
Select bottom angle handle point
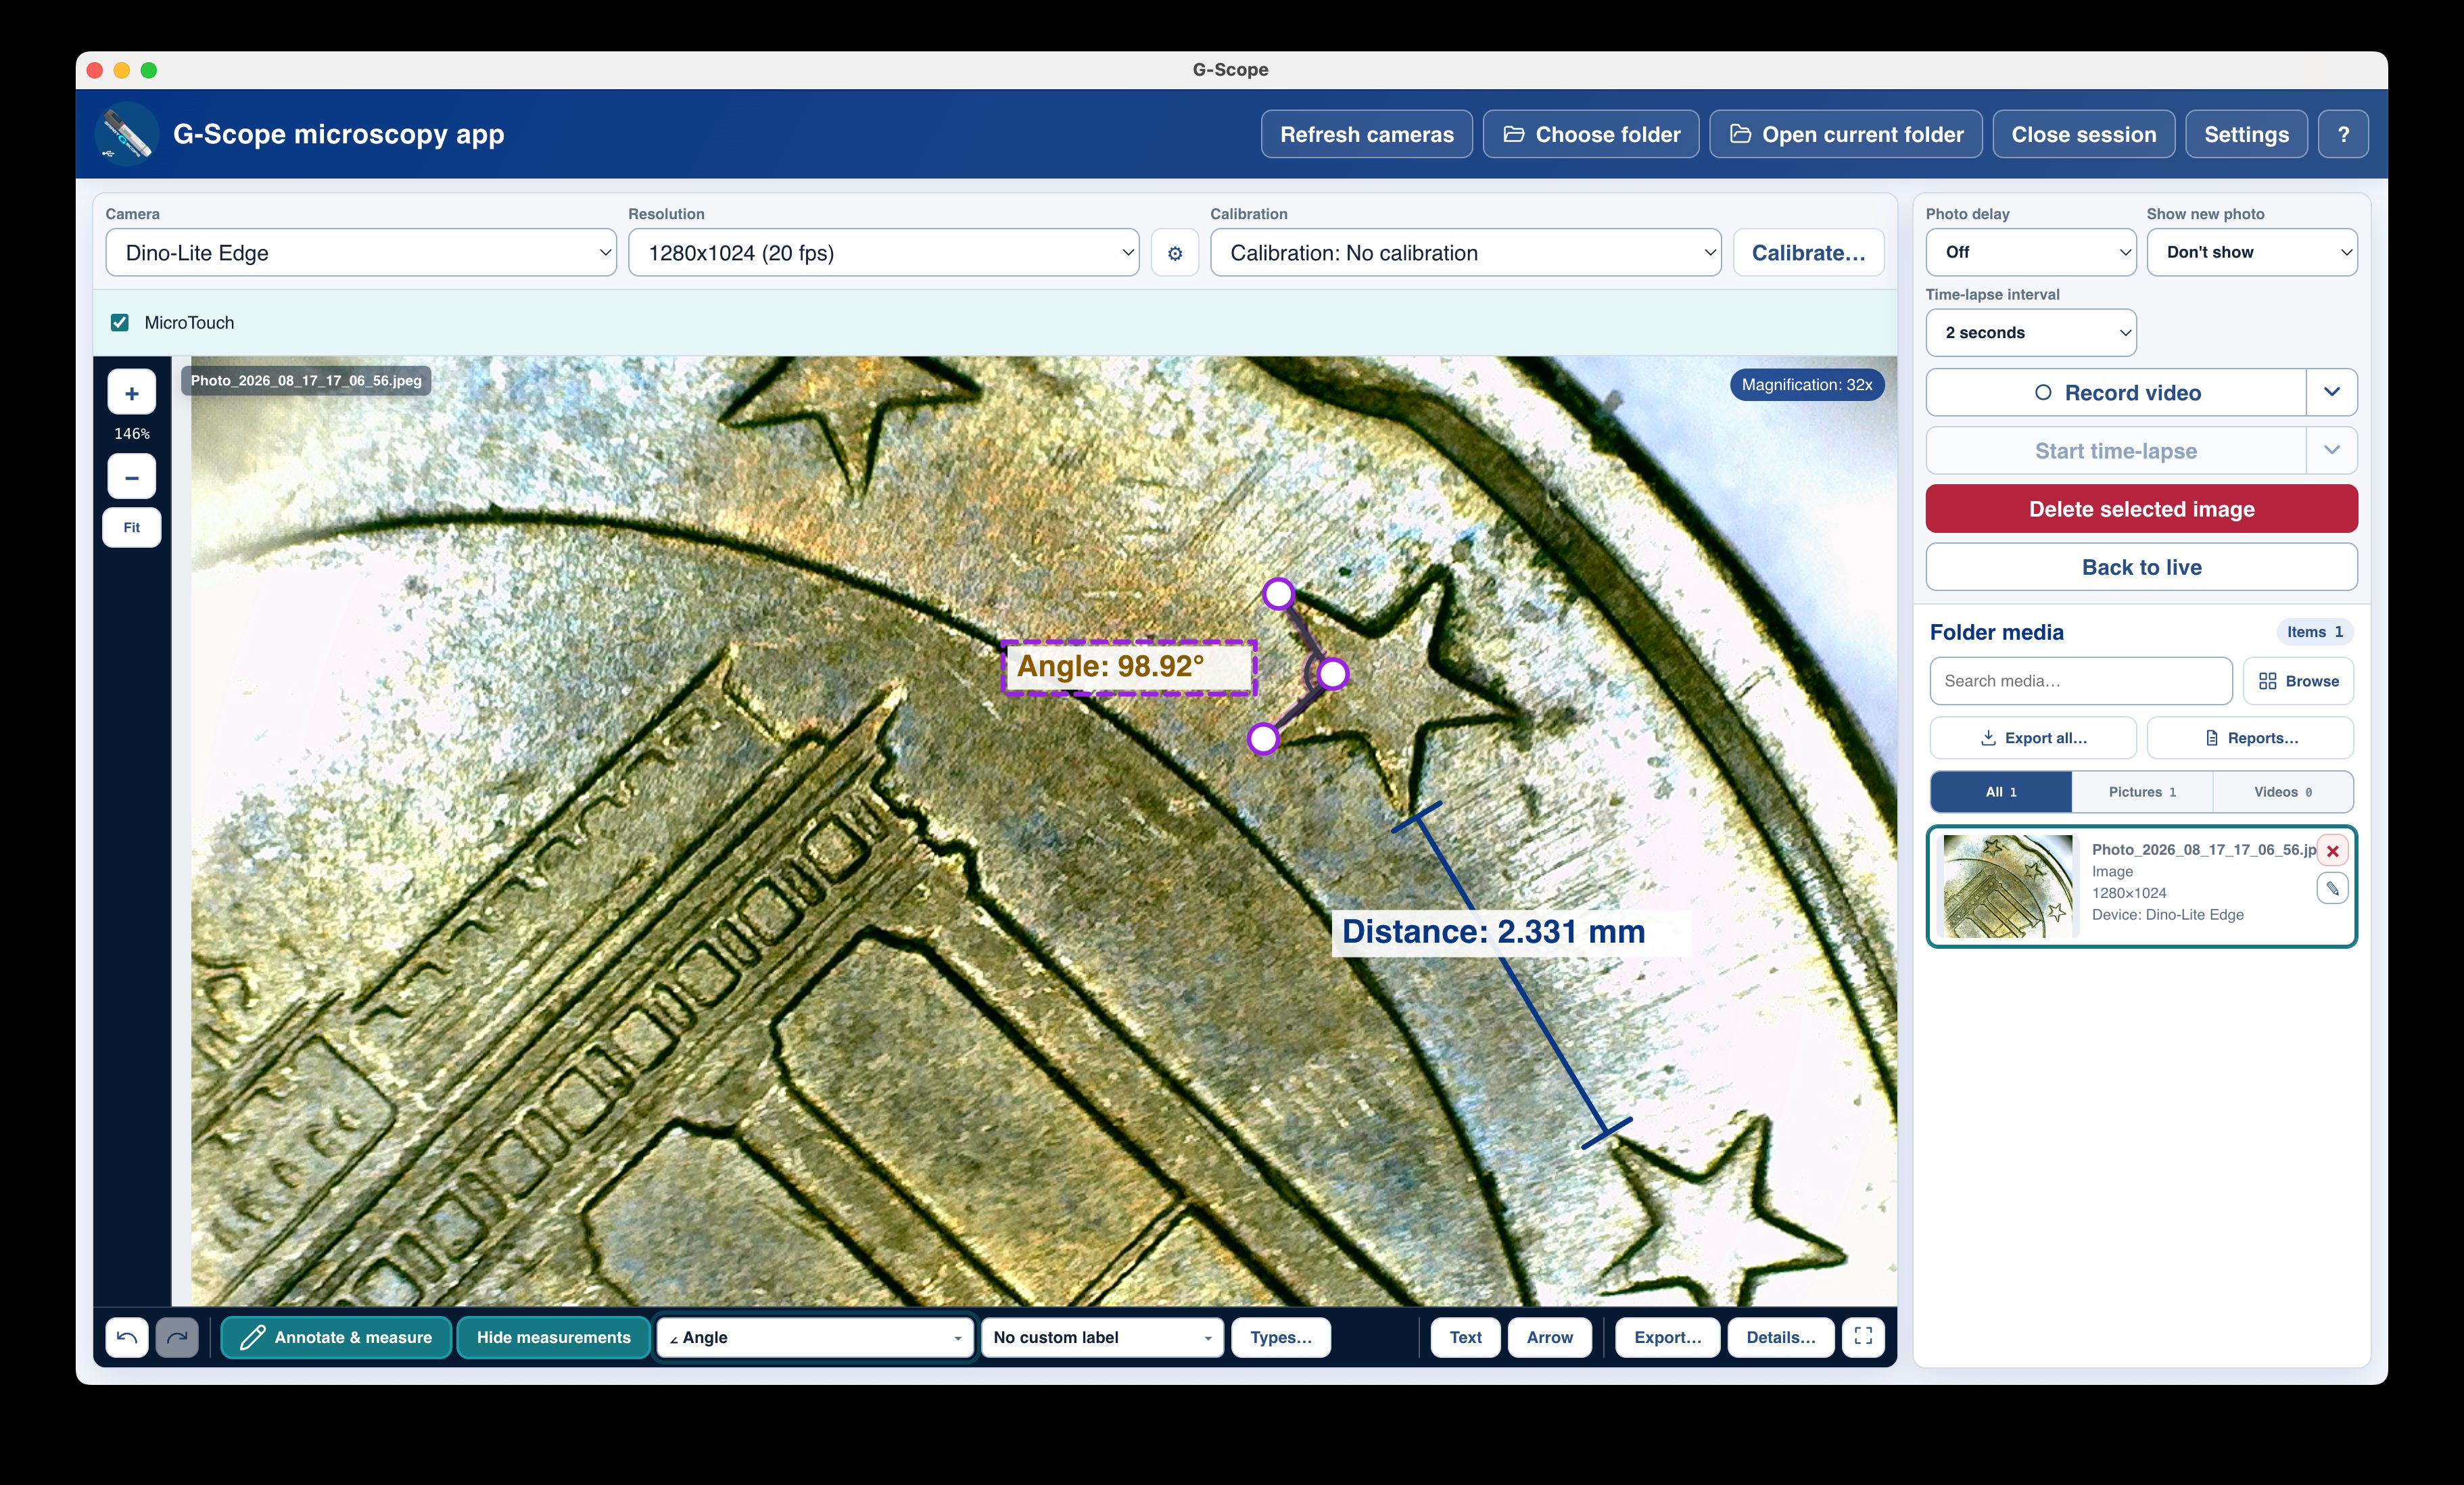(x=1264, y=739)
